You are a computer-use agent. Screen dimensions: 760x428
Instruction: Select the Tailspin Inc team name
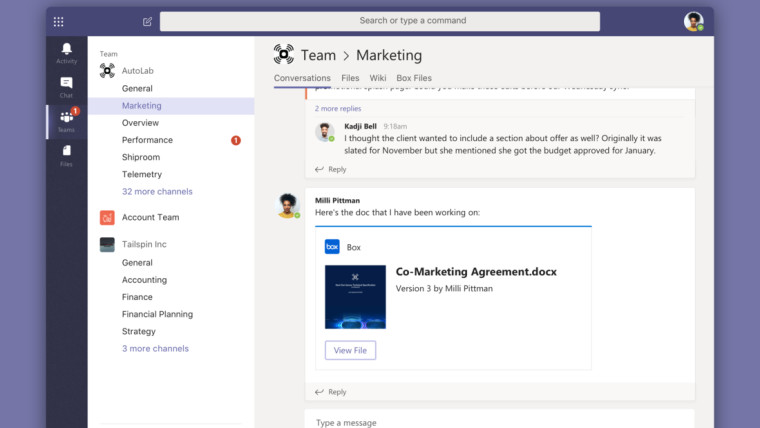tap(144, 244)
